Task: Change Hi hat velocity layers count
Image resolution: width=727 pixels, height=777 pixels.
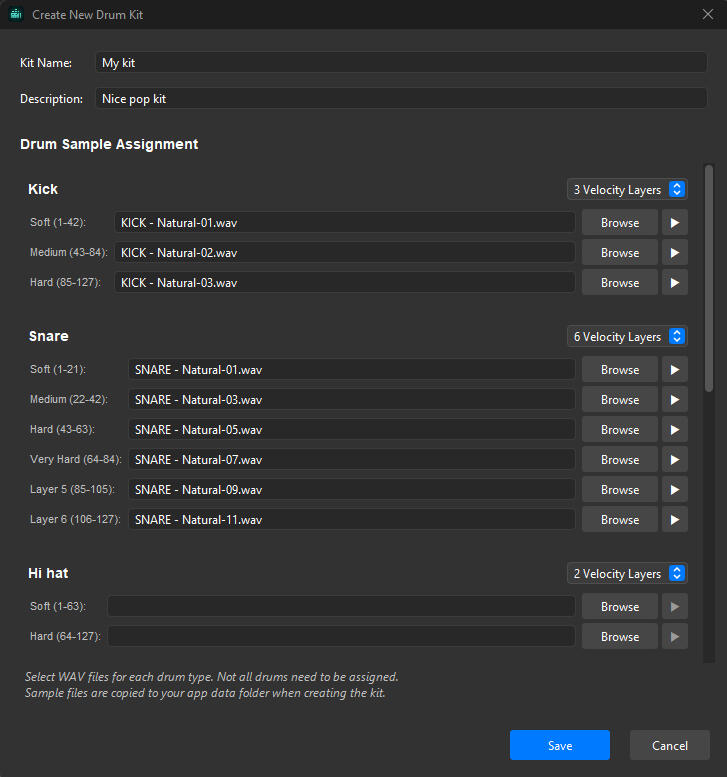Action: pos(626,574)
